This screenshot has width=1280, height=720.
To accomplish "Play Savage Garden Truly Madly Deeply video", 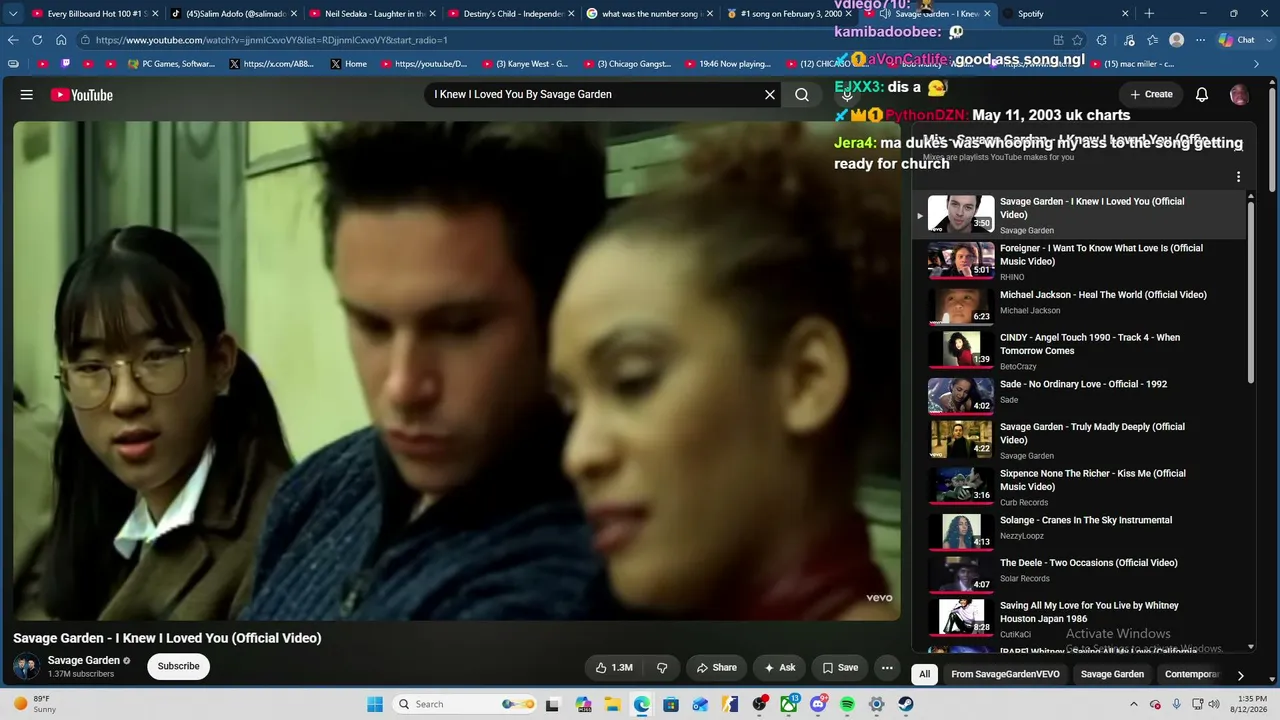I will point(1080,440).
